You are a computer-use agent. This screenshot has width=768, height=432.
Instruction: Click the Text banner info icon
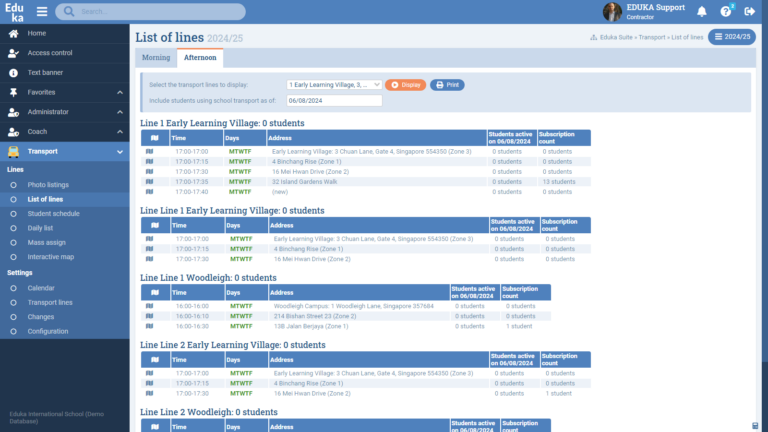click(13, 73)
